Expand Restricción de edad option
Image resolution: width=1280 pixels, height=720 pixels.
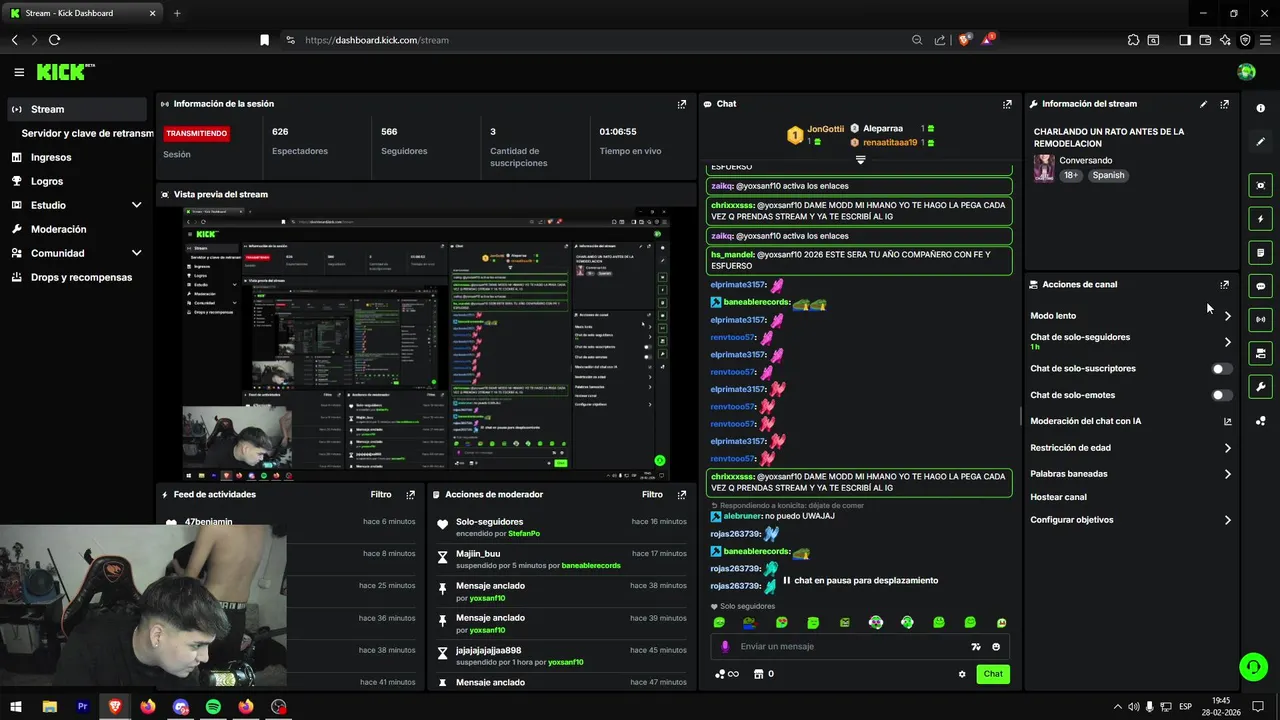(1227, 448)
